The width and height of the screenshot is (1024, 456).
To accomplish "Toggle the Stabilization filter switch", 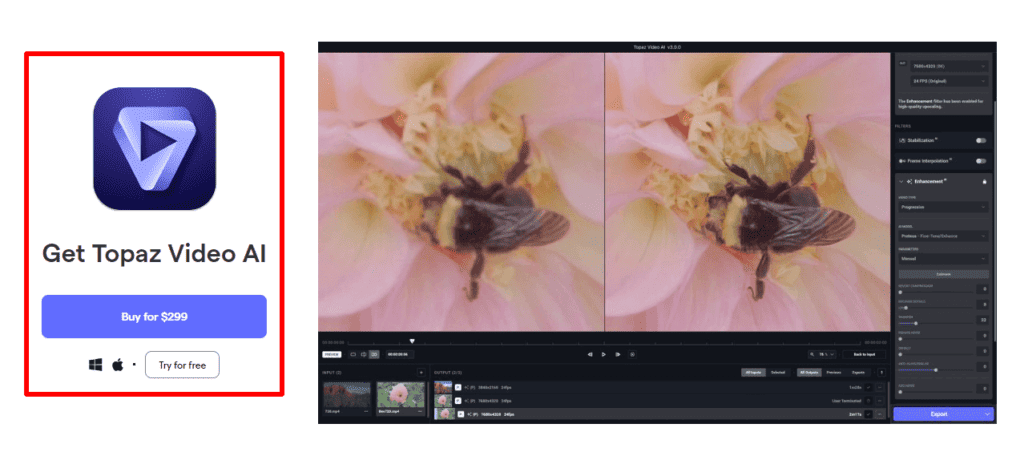I will [981, 140].
